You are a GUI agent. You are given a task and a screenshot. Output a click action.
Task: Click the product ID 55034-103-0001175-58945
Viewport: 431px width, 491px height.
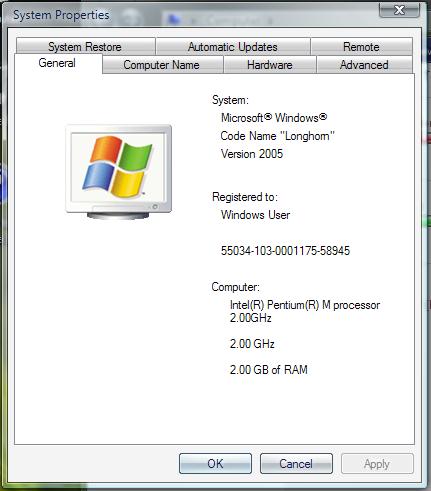point(285,251)
